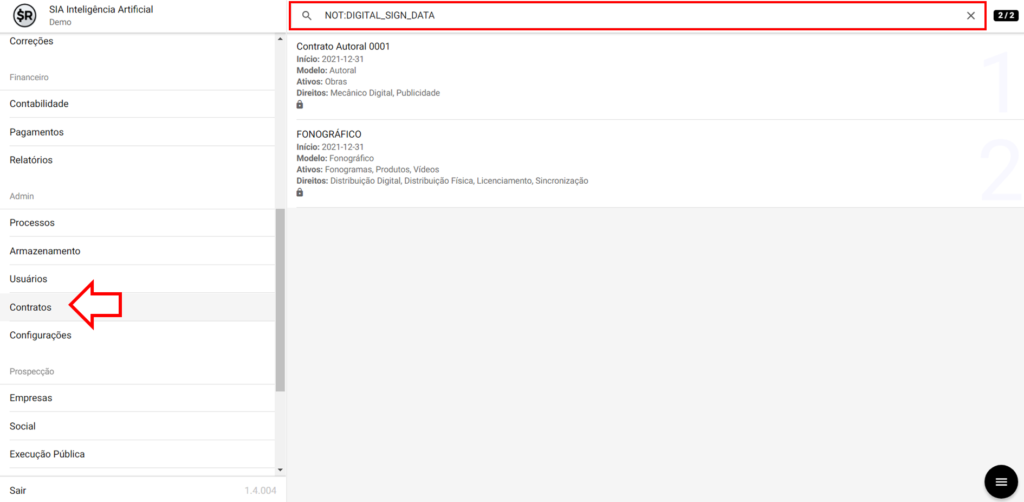Open Relatórios in the sidebar
Image resolution: width=1024 pixels, height=502 pixels.
click(x=31, y=160)
